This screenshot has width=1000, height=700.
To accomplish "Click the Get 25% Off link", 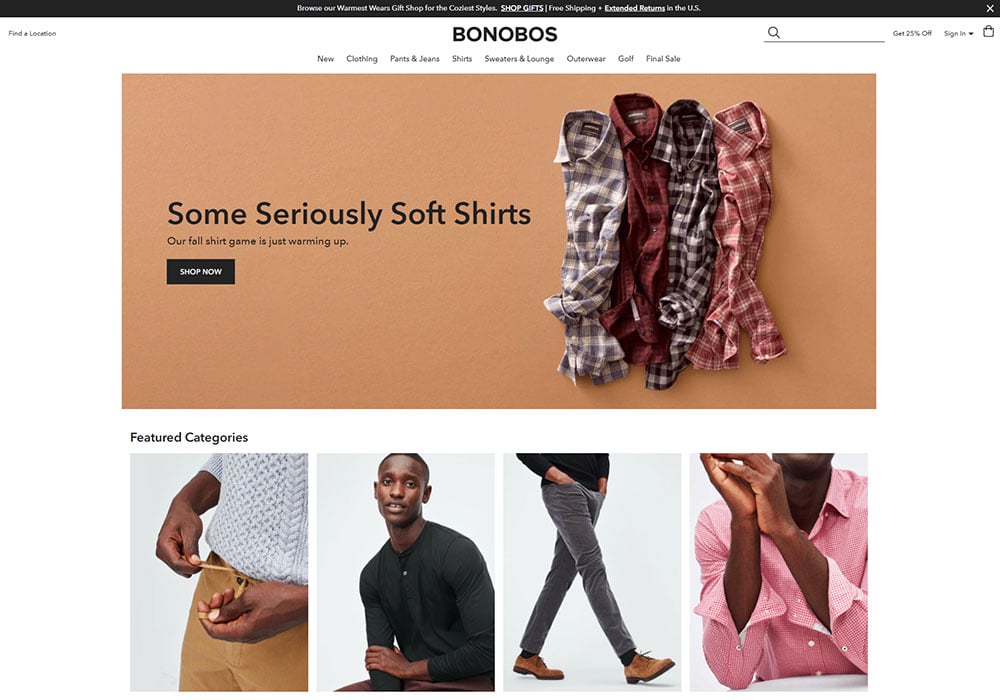I will (912, 33).
